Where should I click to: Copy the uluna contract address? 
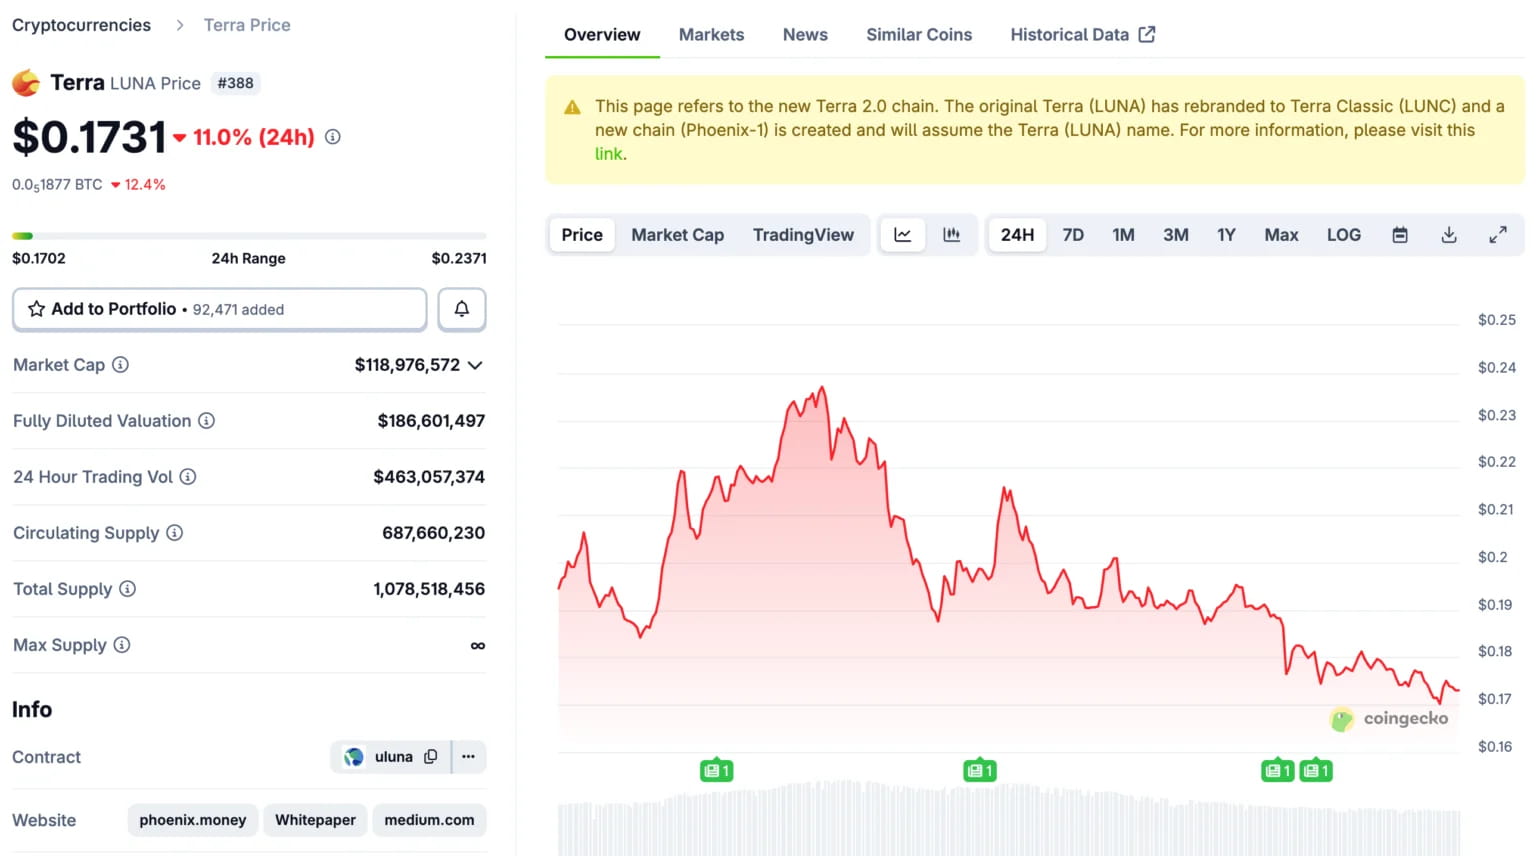pyautogui.click(x=431, y=757)
